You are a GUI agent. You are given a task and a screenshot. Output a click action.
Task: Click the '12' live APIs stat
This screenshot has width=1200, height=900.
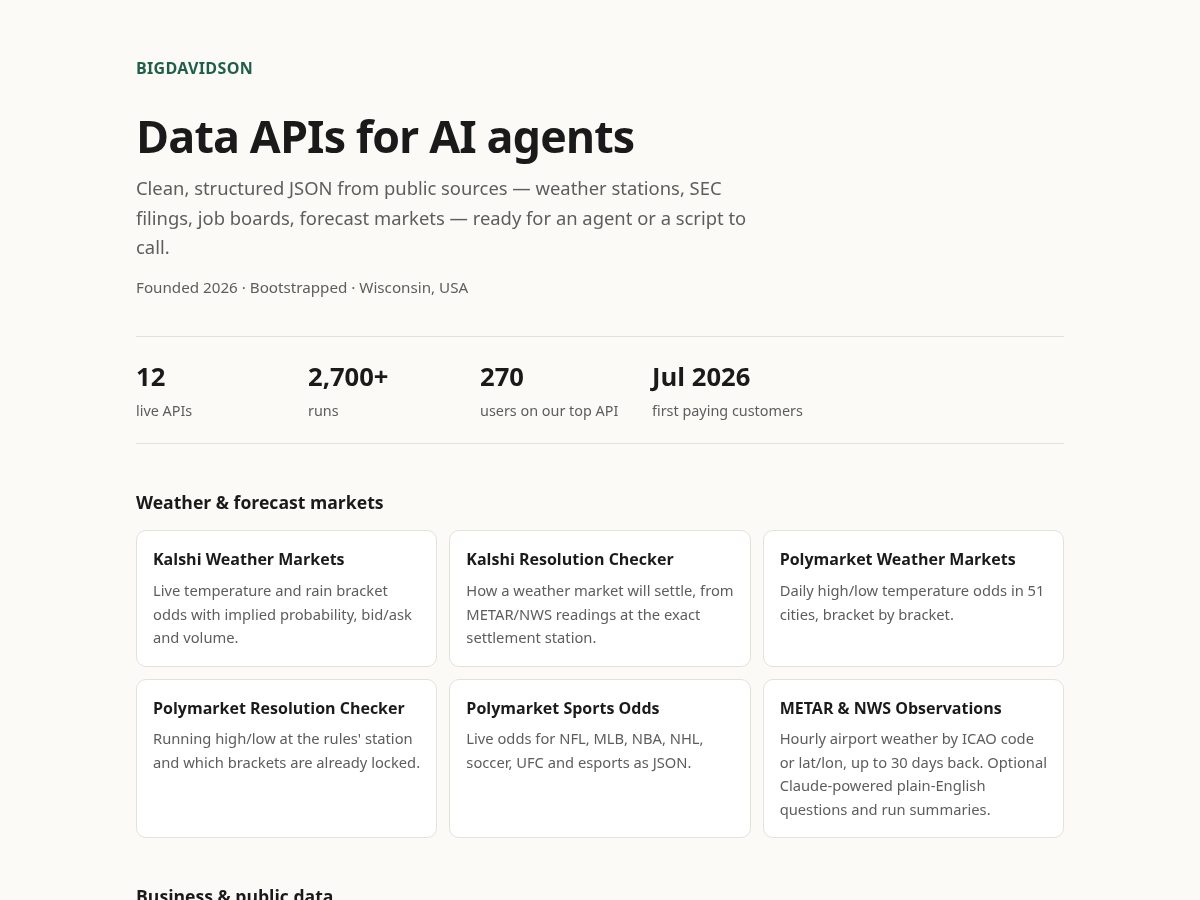(x=151, y=377)
